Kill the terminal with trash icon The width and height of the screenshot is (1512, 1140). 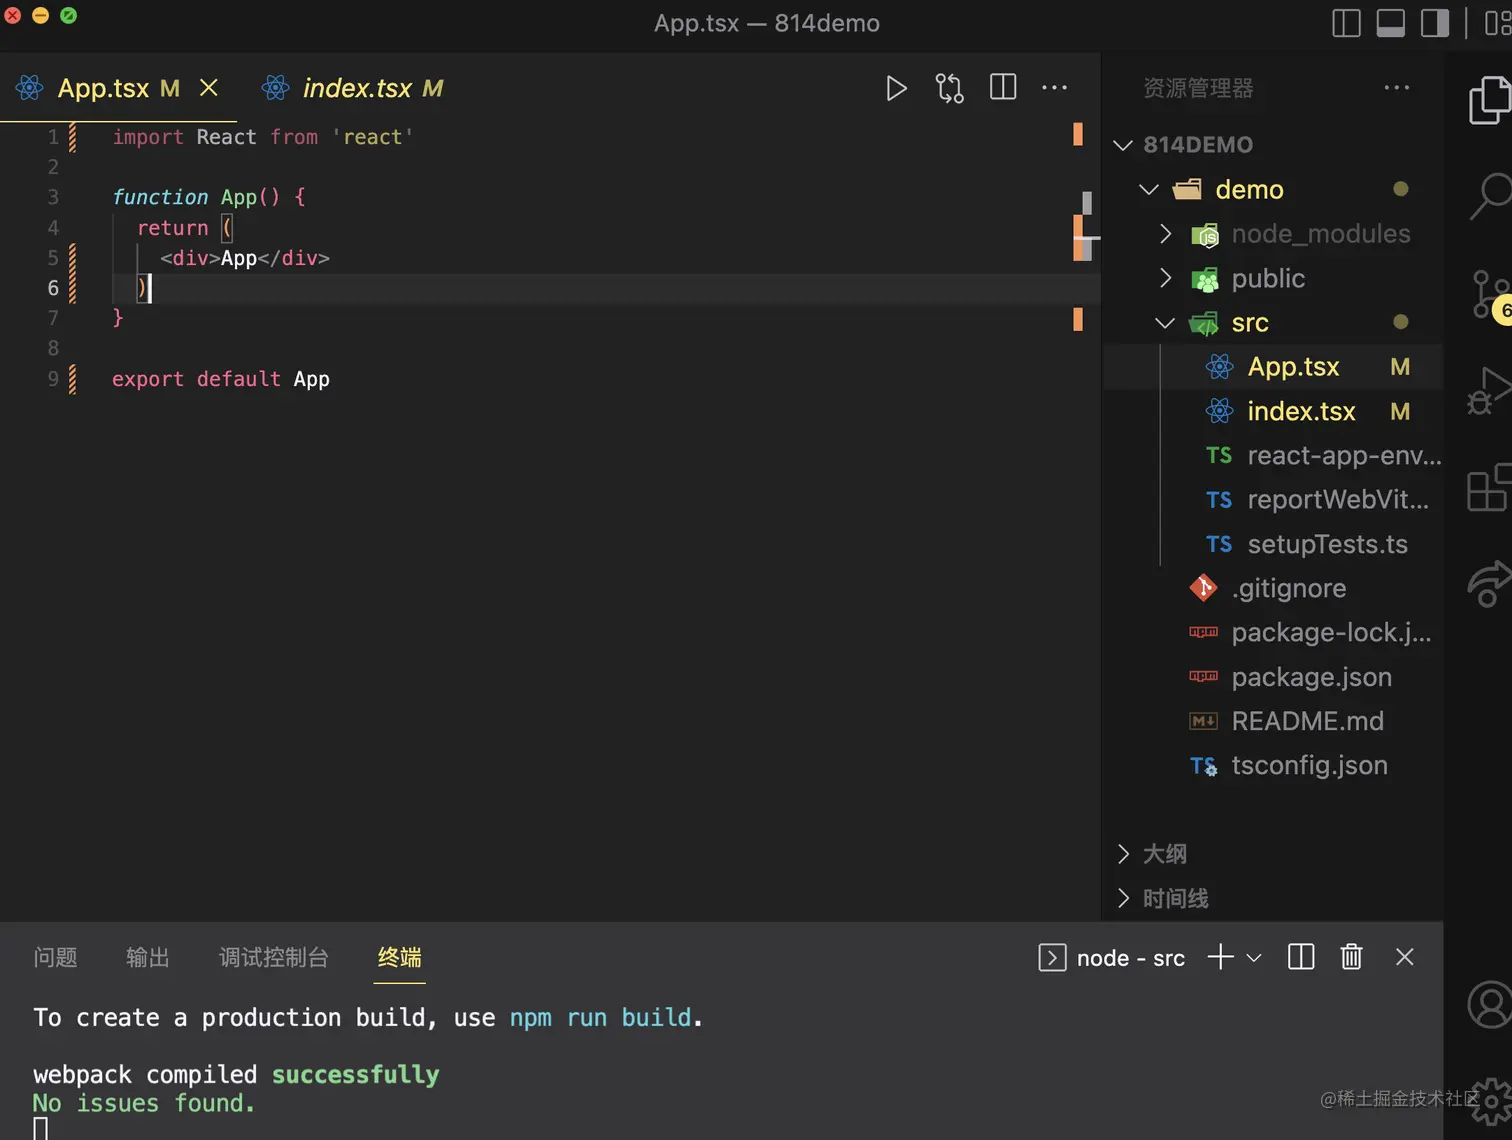click(x=1351, y=958)
